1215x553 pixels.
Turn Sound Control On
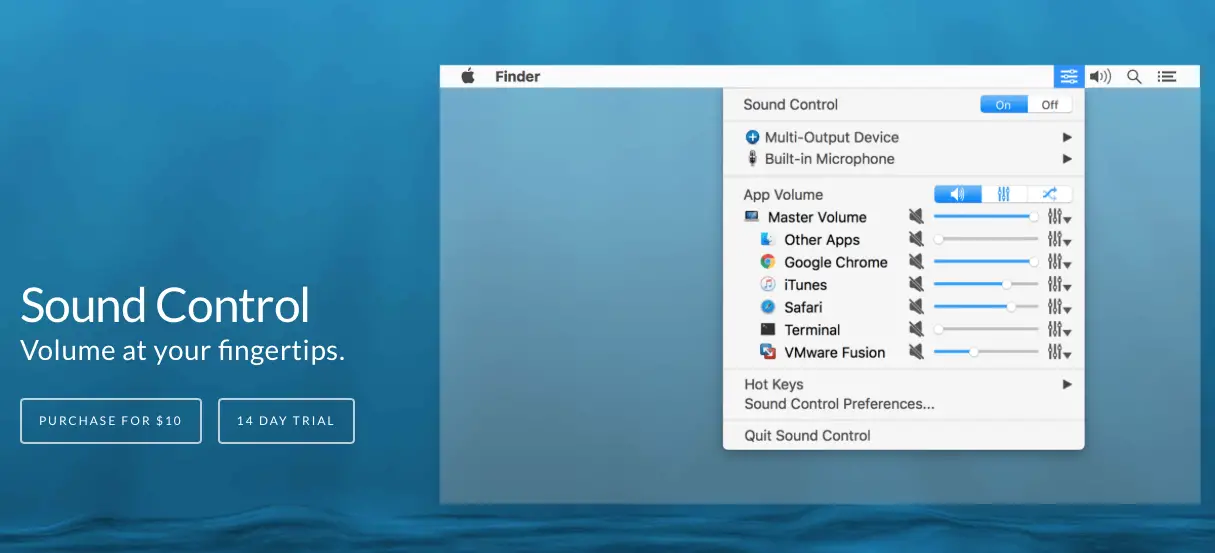click(x=1003, y=105)
